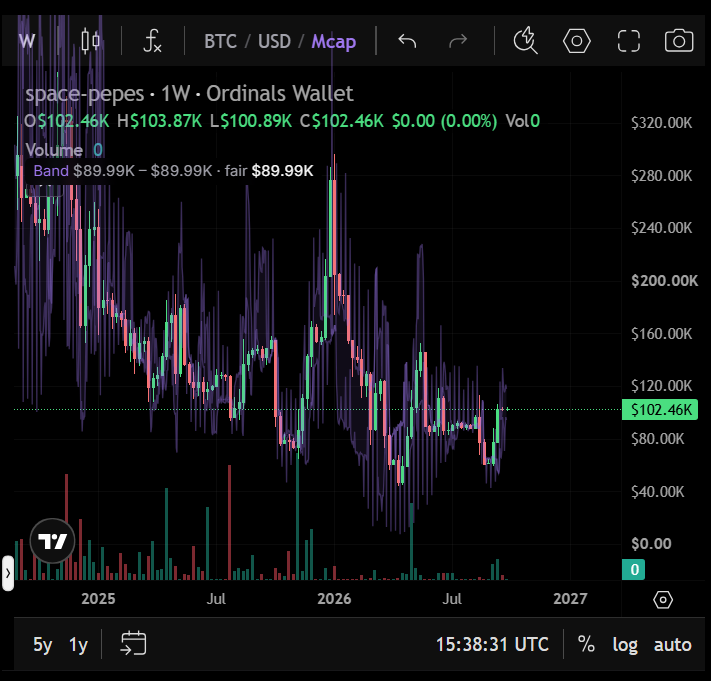Click the $0.00 (0.00%) change value
The image size is (711, 681).
pos(444,121)
